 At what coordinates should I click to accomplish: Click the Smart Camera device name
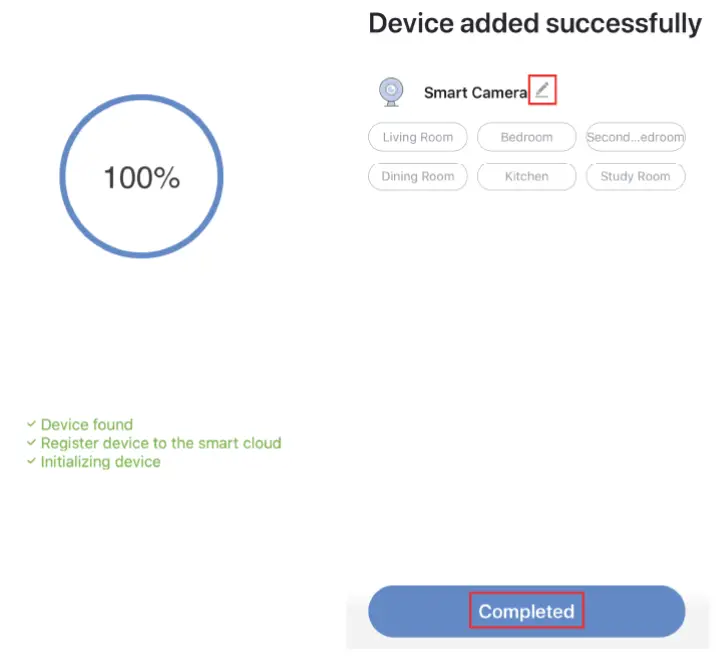point(475,93)
